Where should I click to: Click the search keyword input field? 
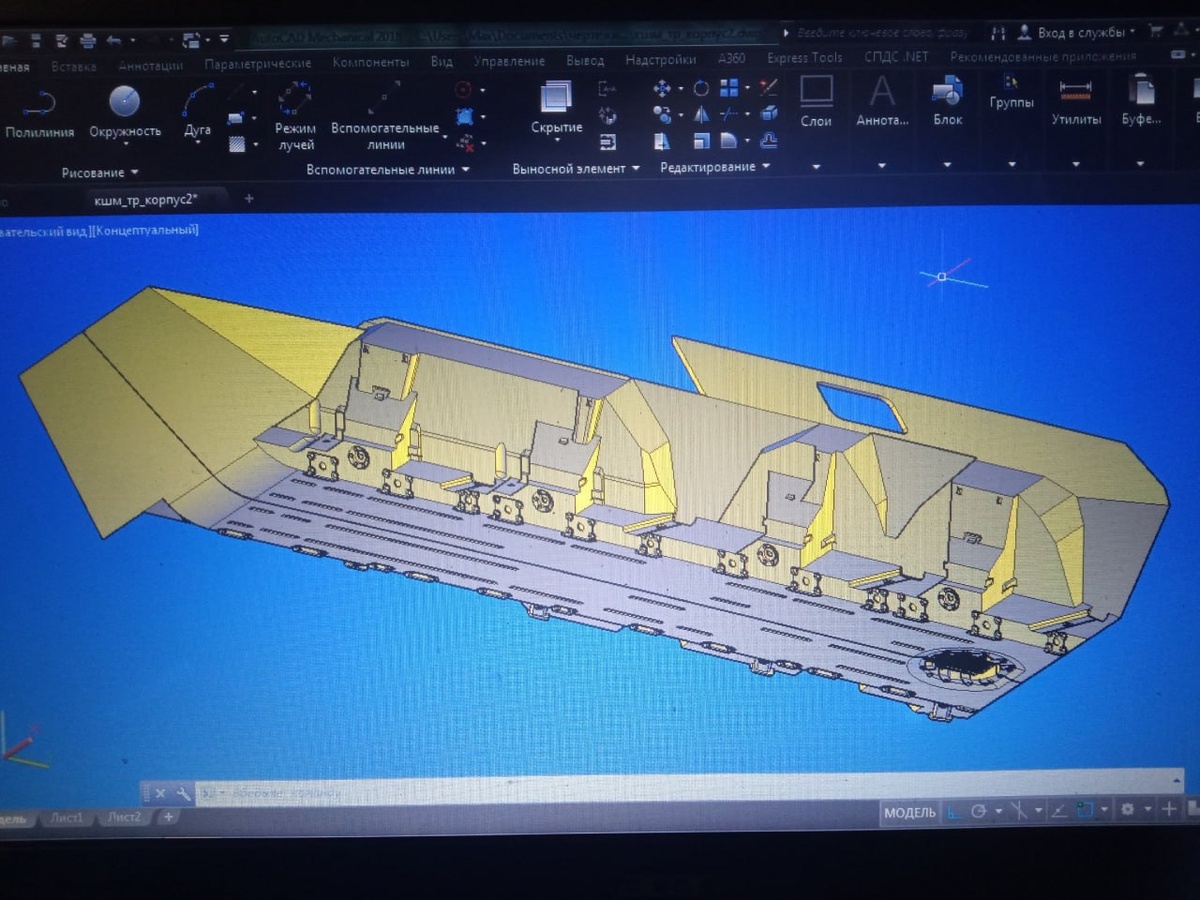point(883,33)
